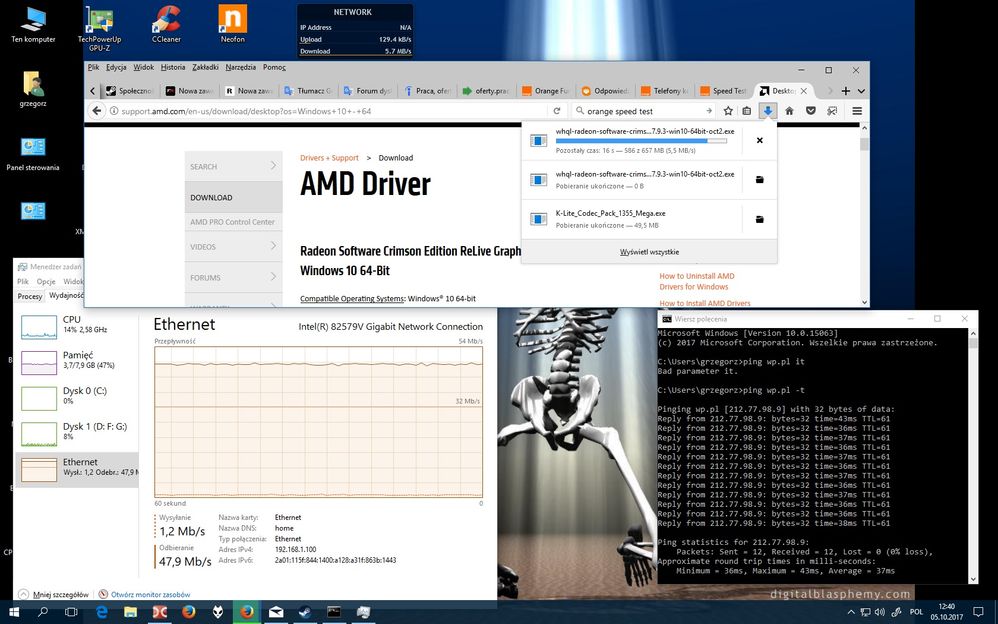Click the bookmark star icon in Firefox
The width and height of the screenshot is (998, 624).
[728, 111]
